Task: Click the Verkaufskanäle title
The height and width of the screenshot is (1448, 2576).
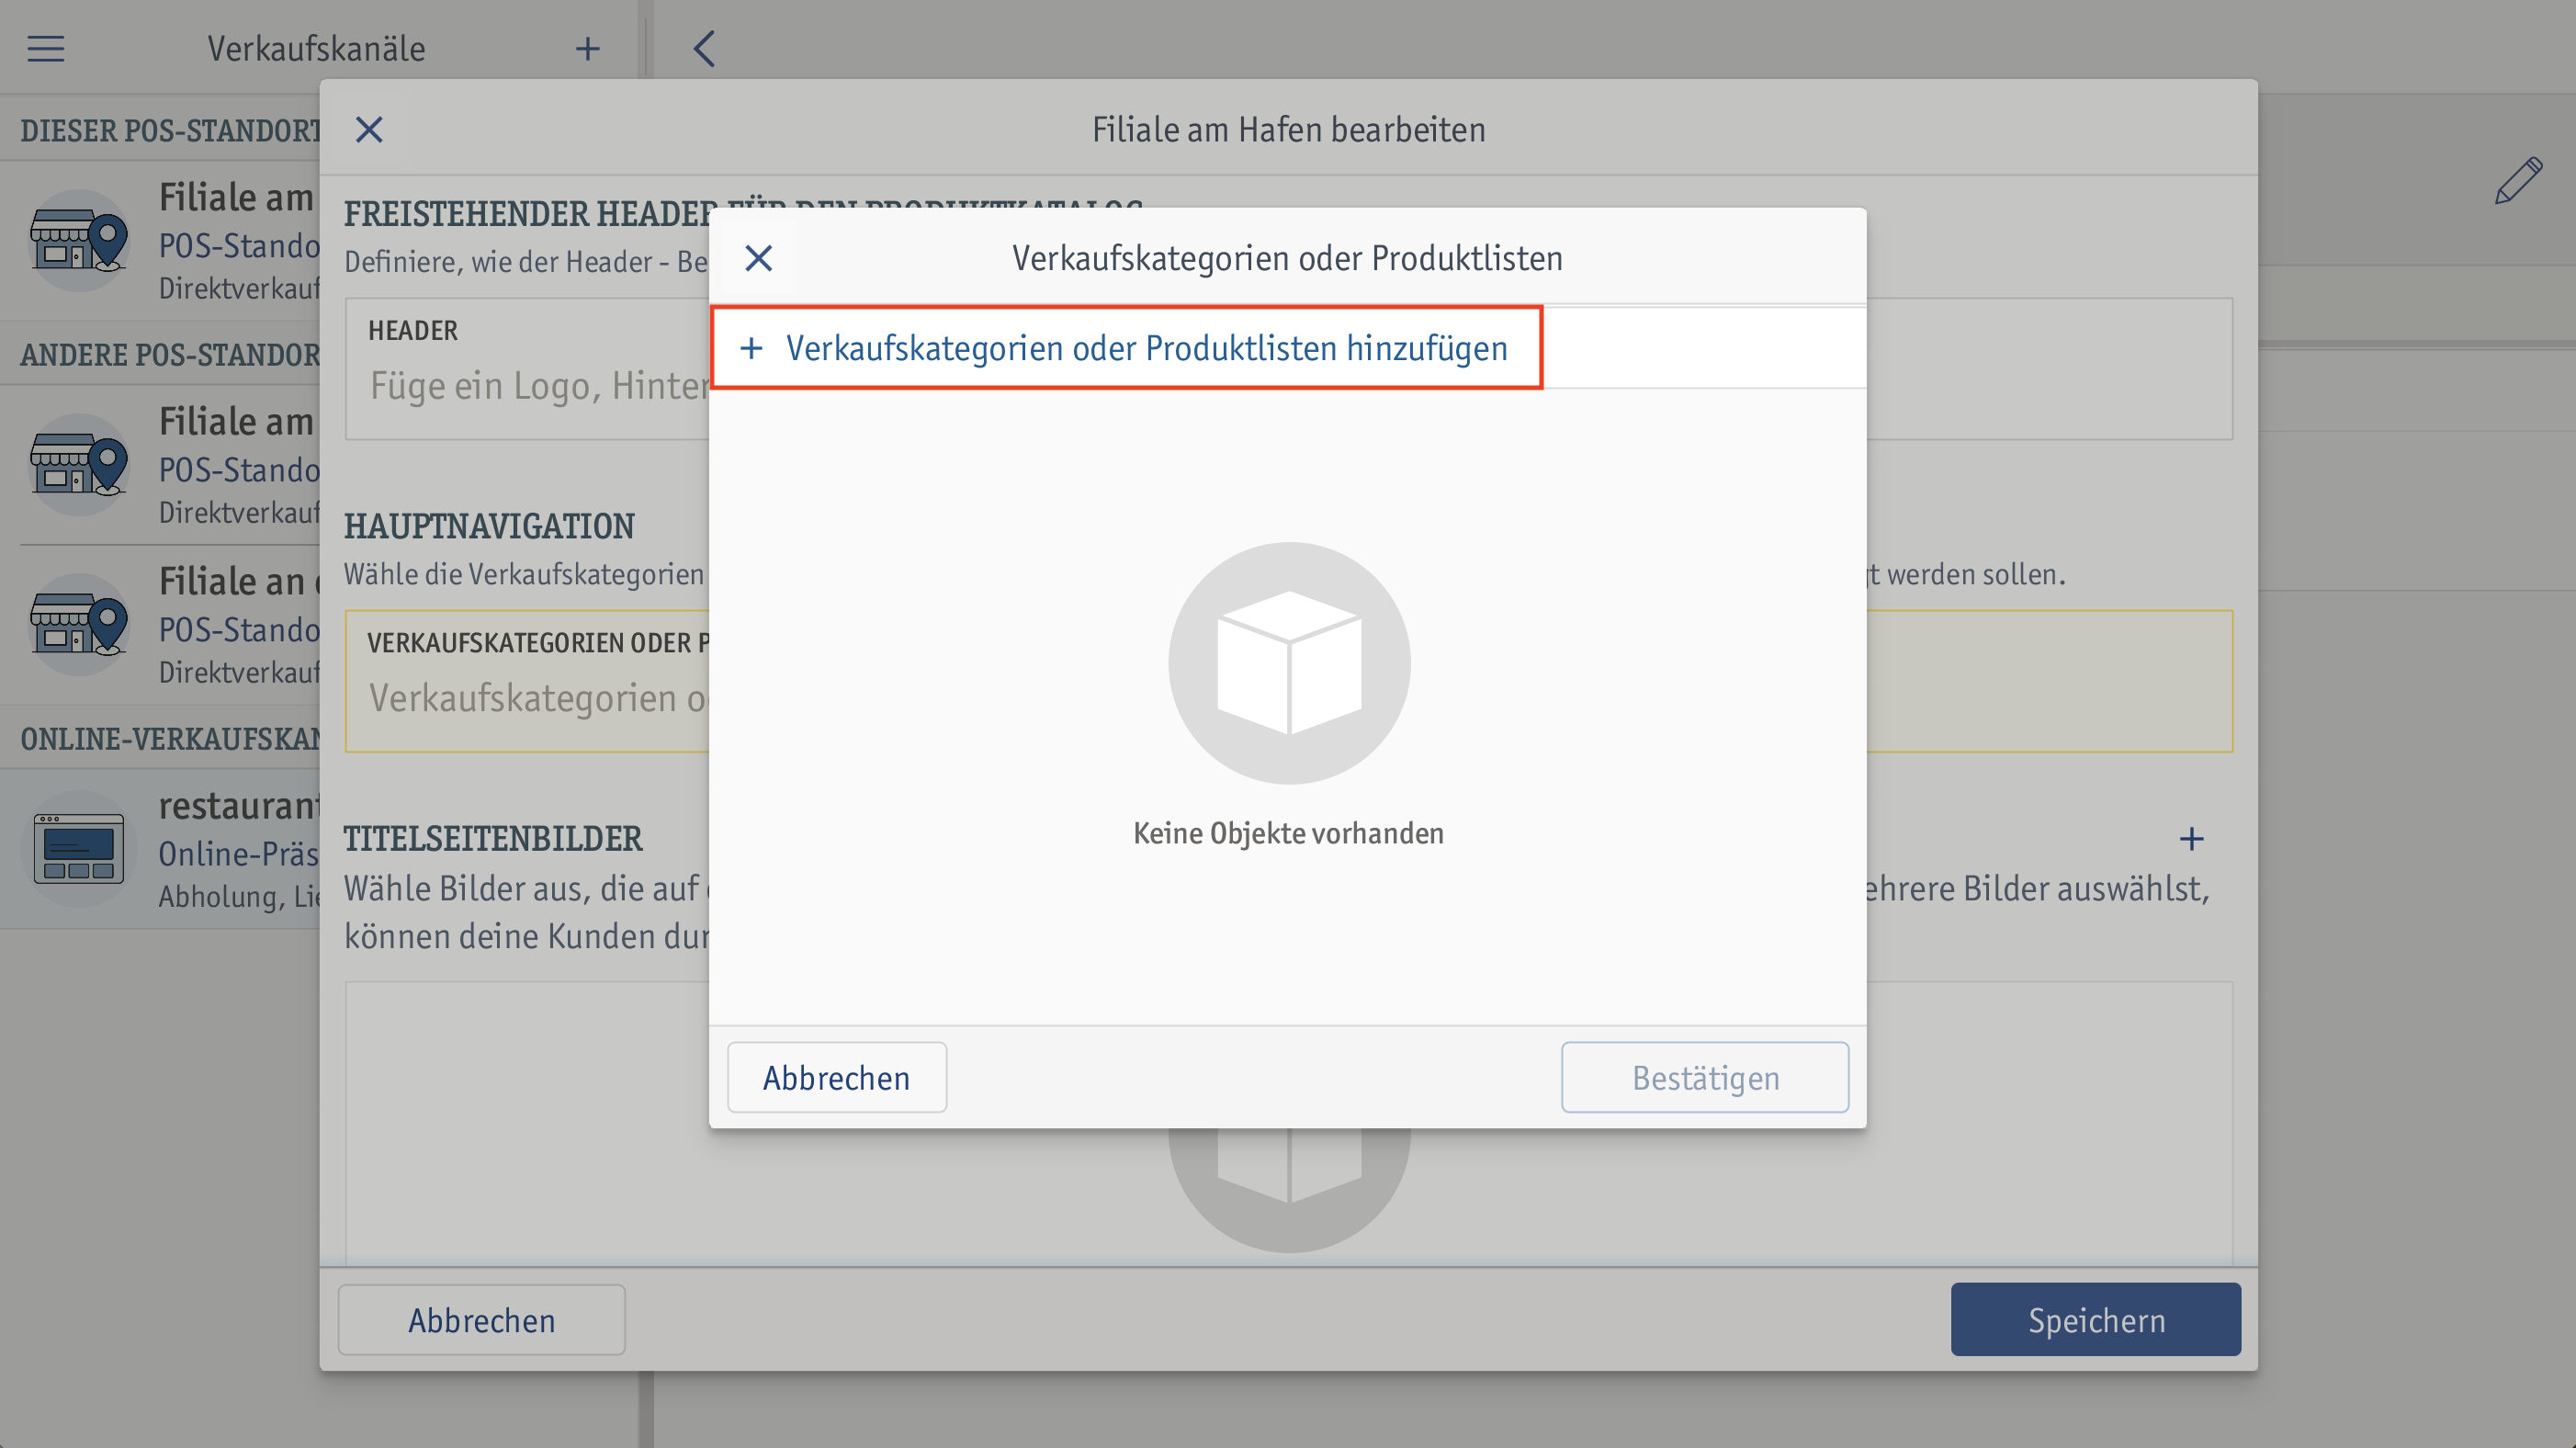Action: coord(316,48)
